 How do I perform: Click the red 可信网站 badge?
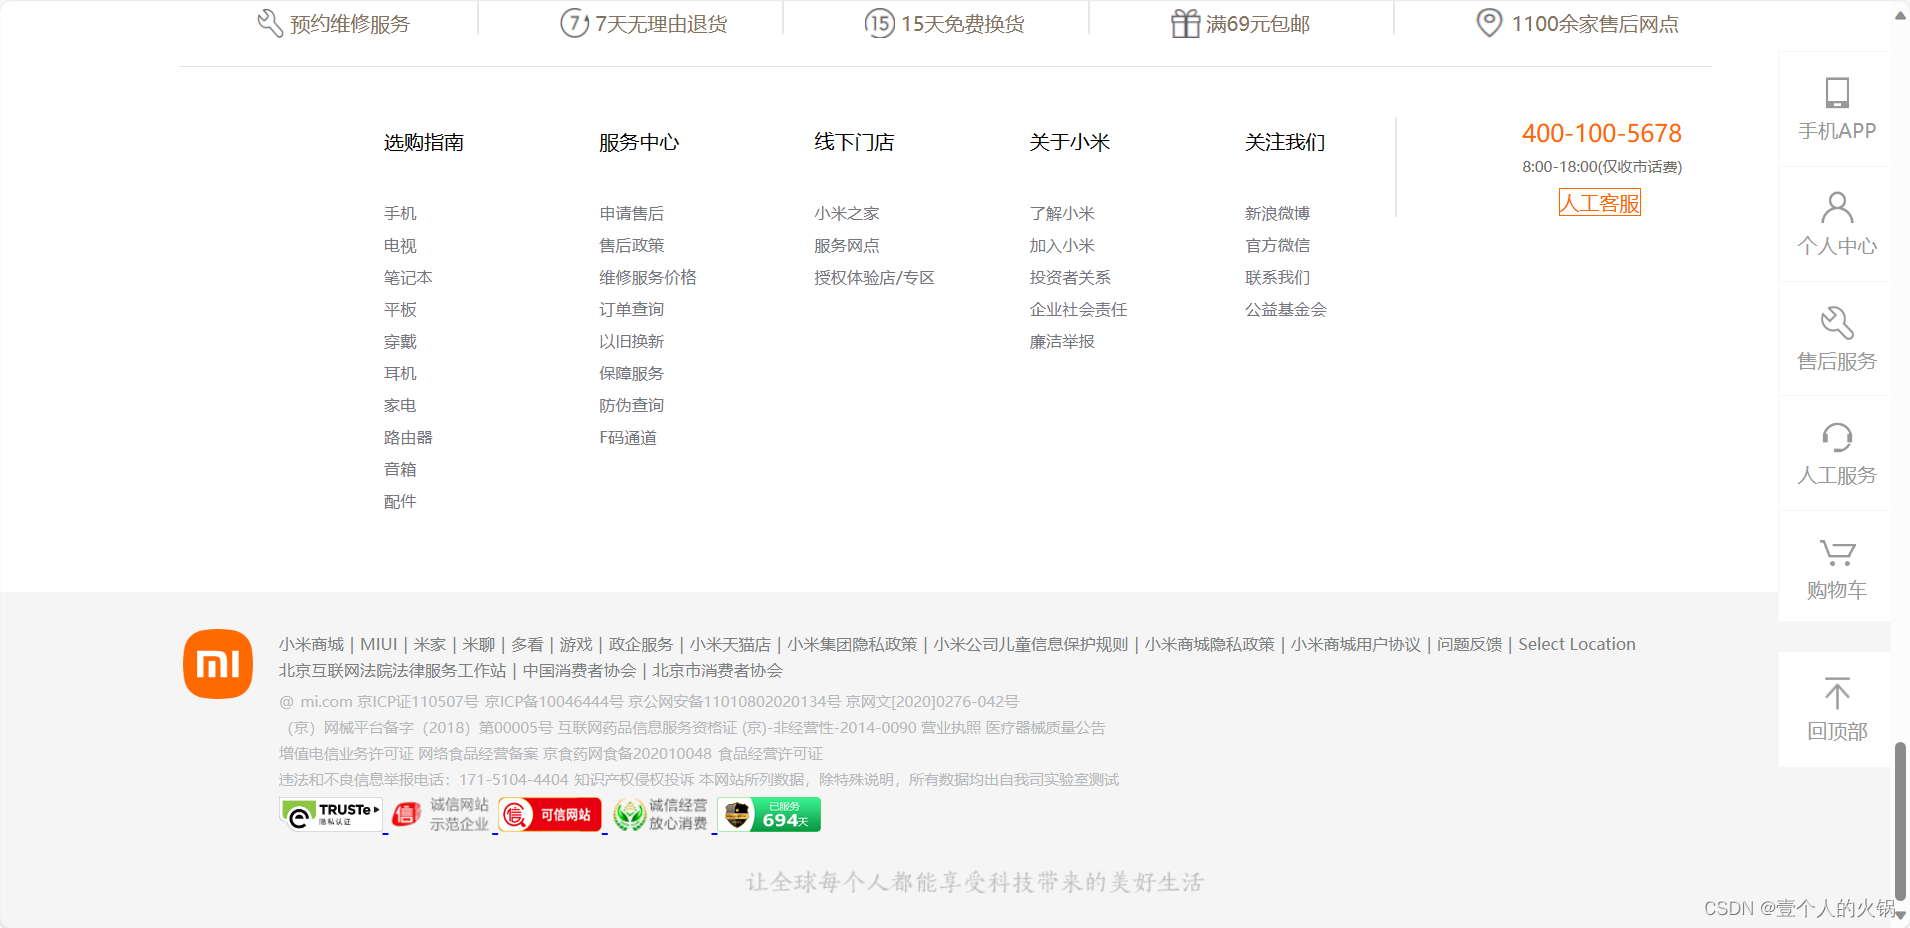[x=550, y=815]
